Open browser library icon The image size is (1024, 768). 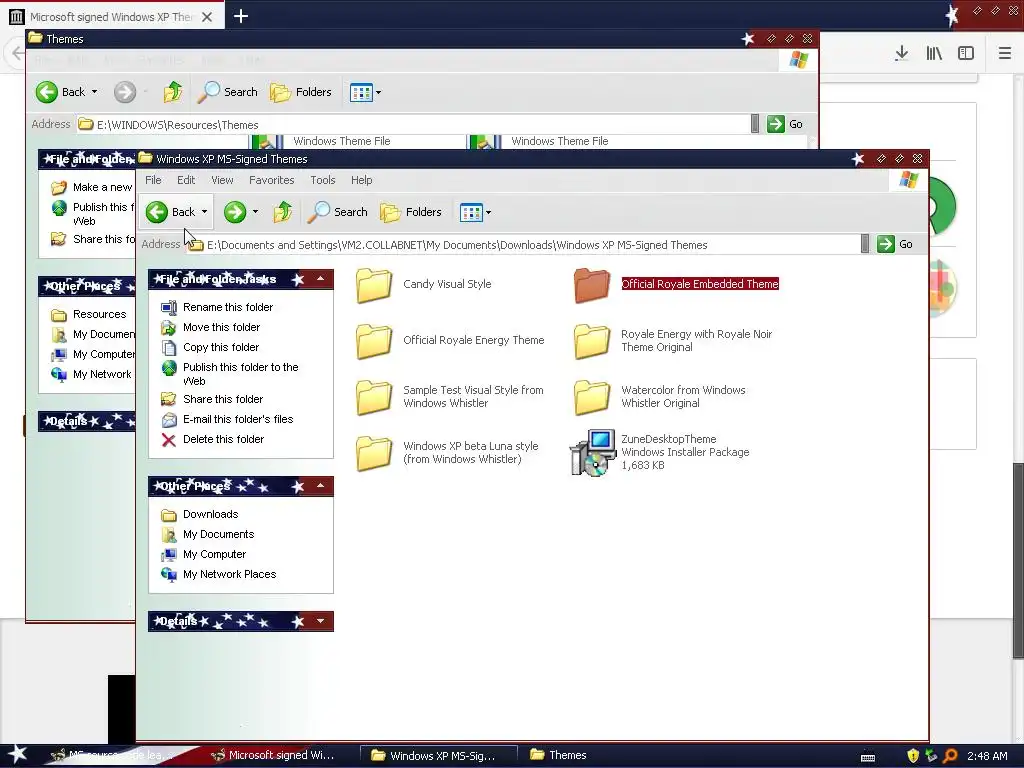pos(934,54)
